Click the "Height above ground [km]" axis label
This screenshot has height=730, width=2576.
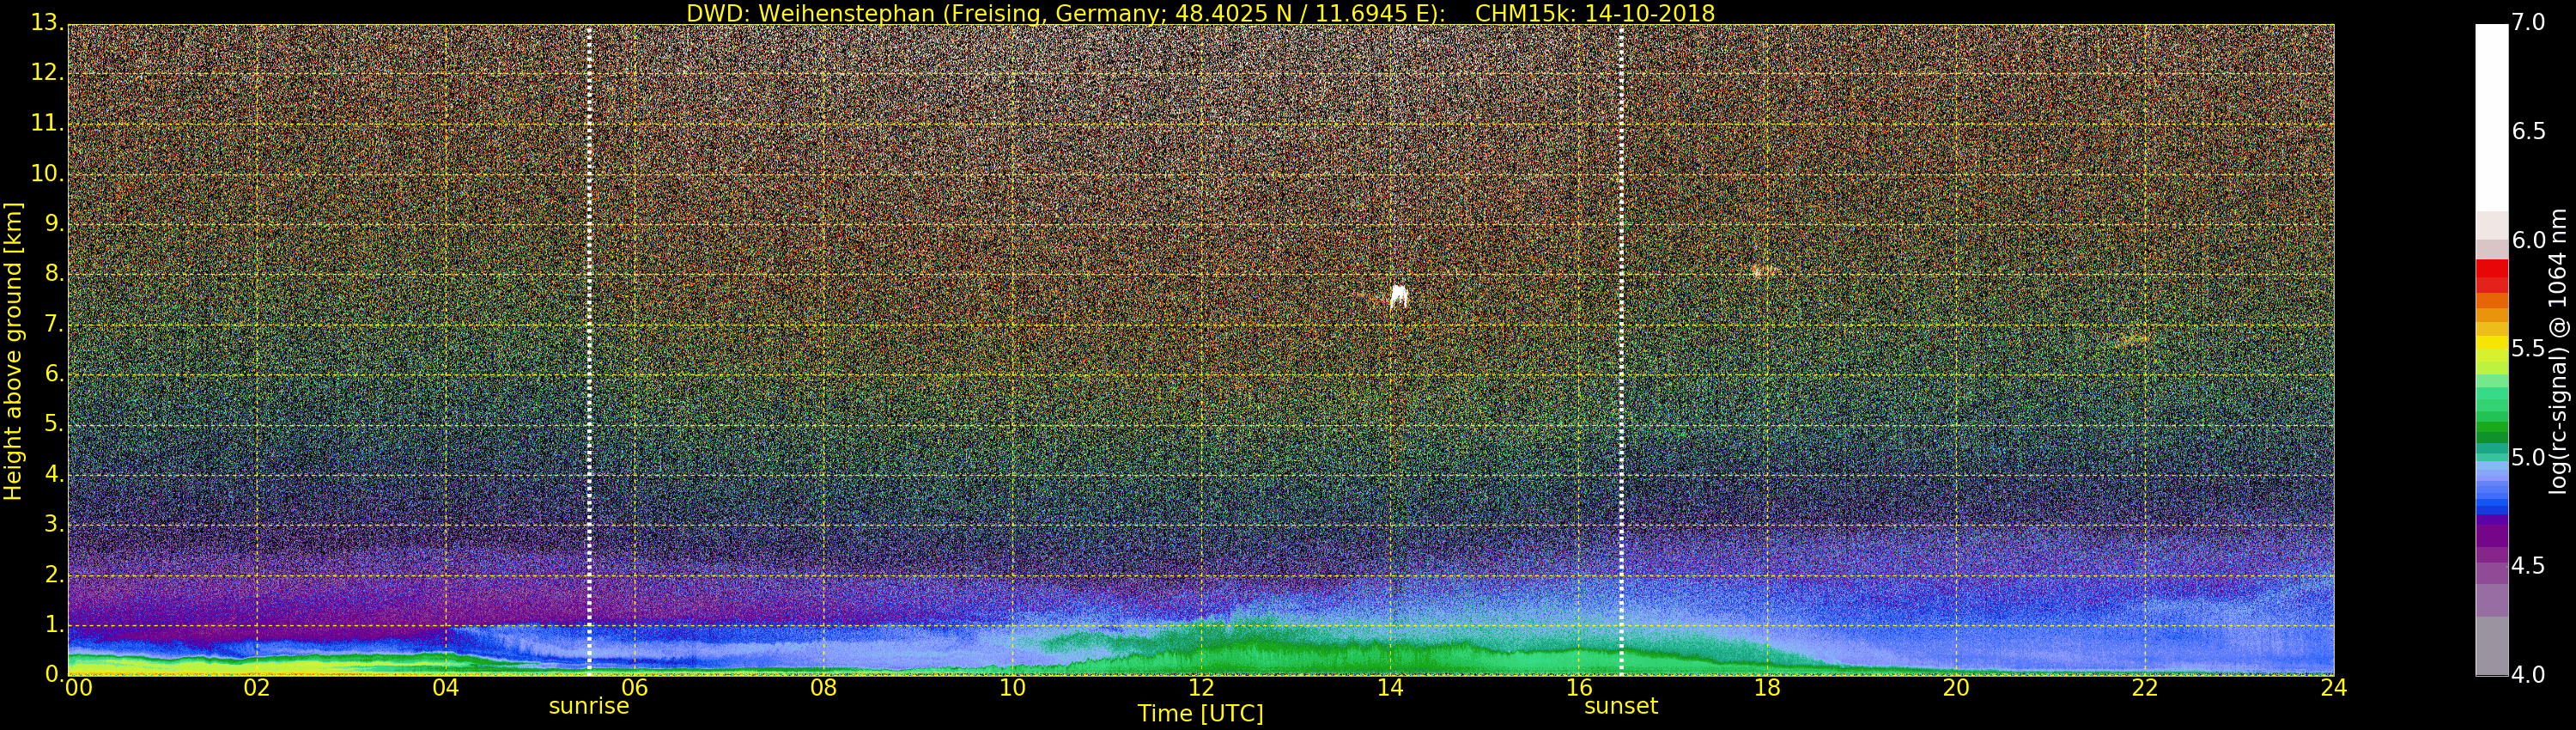click(13, 351)
